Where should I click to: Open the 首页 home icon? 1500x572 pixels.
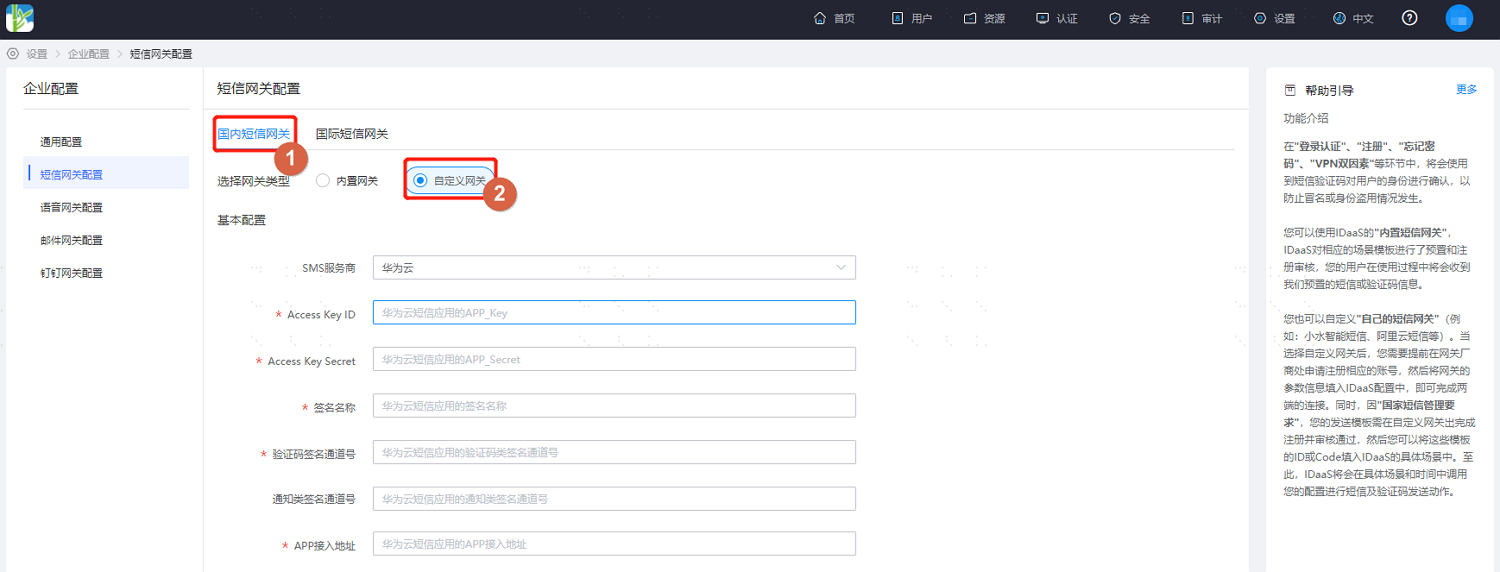[820, 19]
